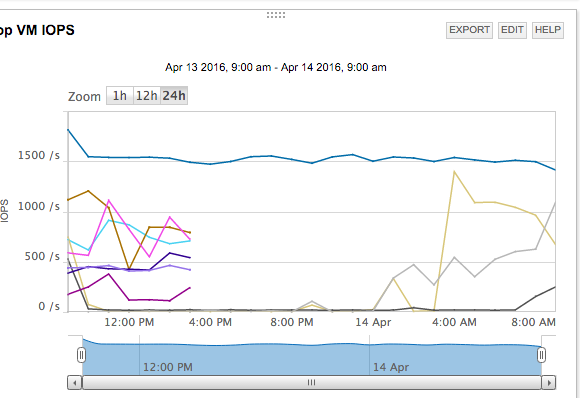Click the IOPS vertical axis title

coord(4,211)
